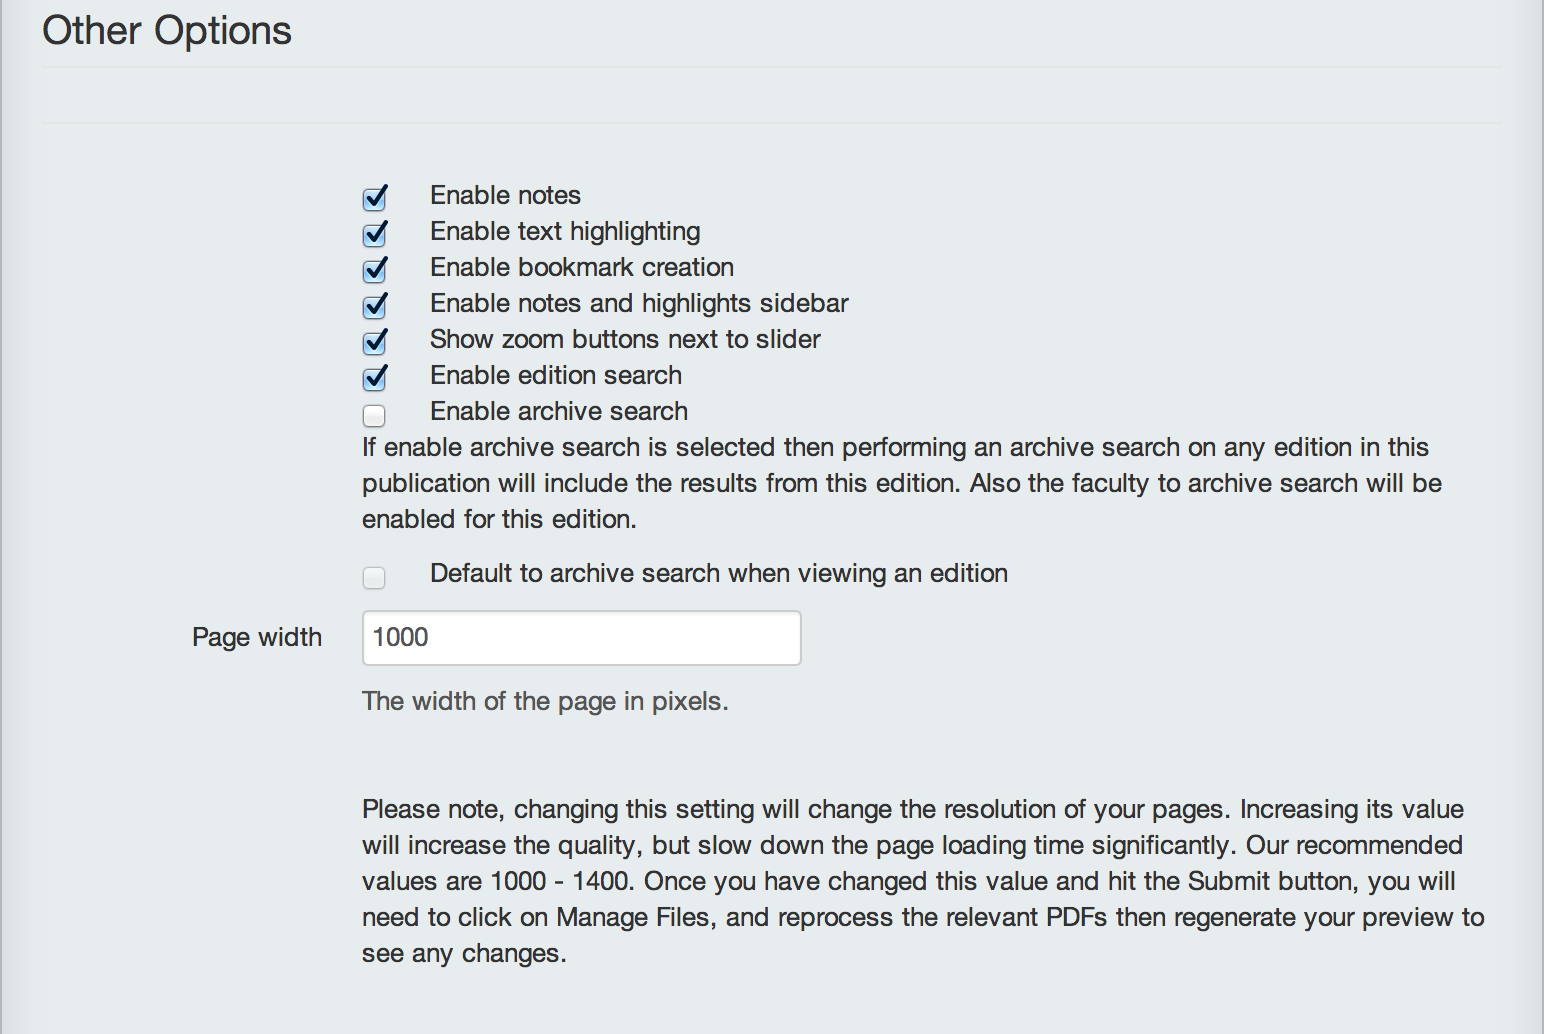Click the 'Show zoom buttons next to slider' label
Viewport: 1544px width, 1034px height.
[625, 339]
